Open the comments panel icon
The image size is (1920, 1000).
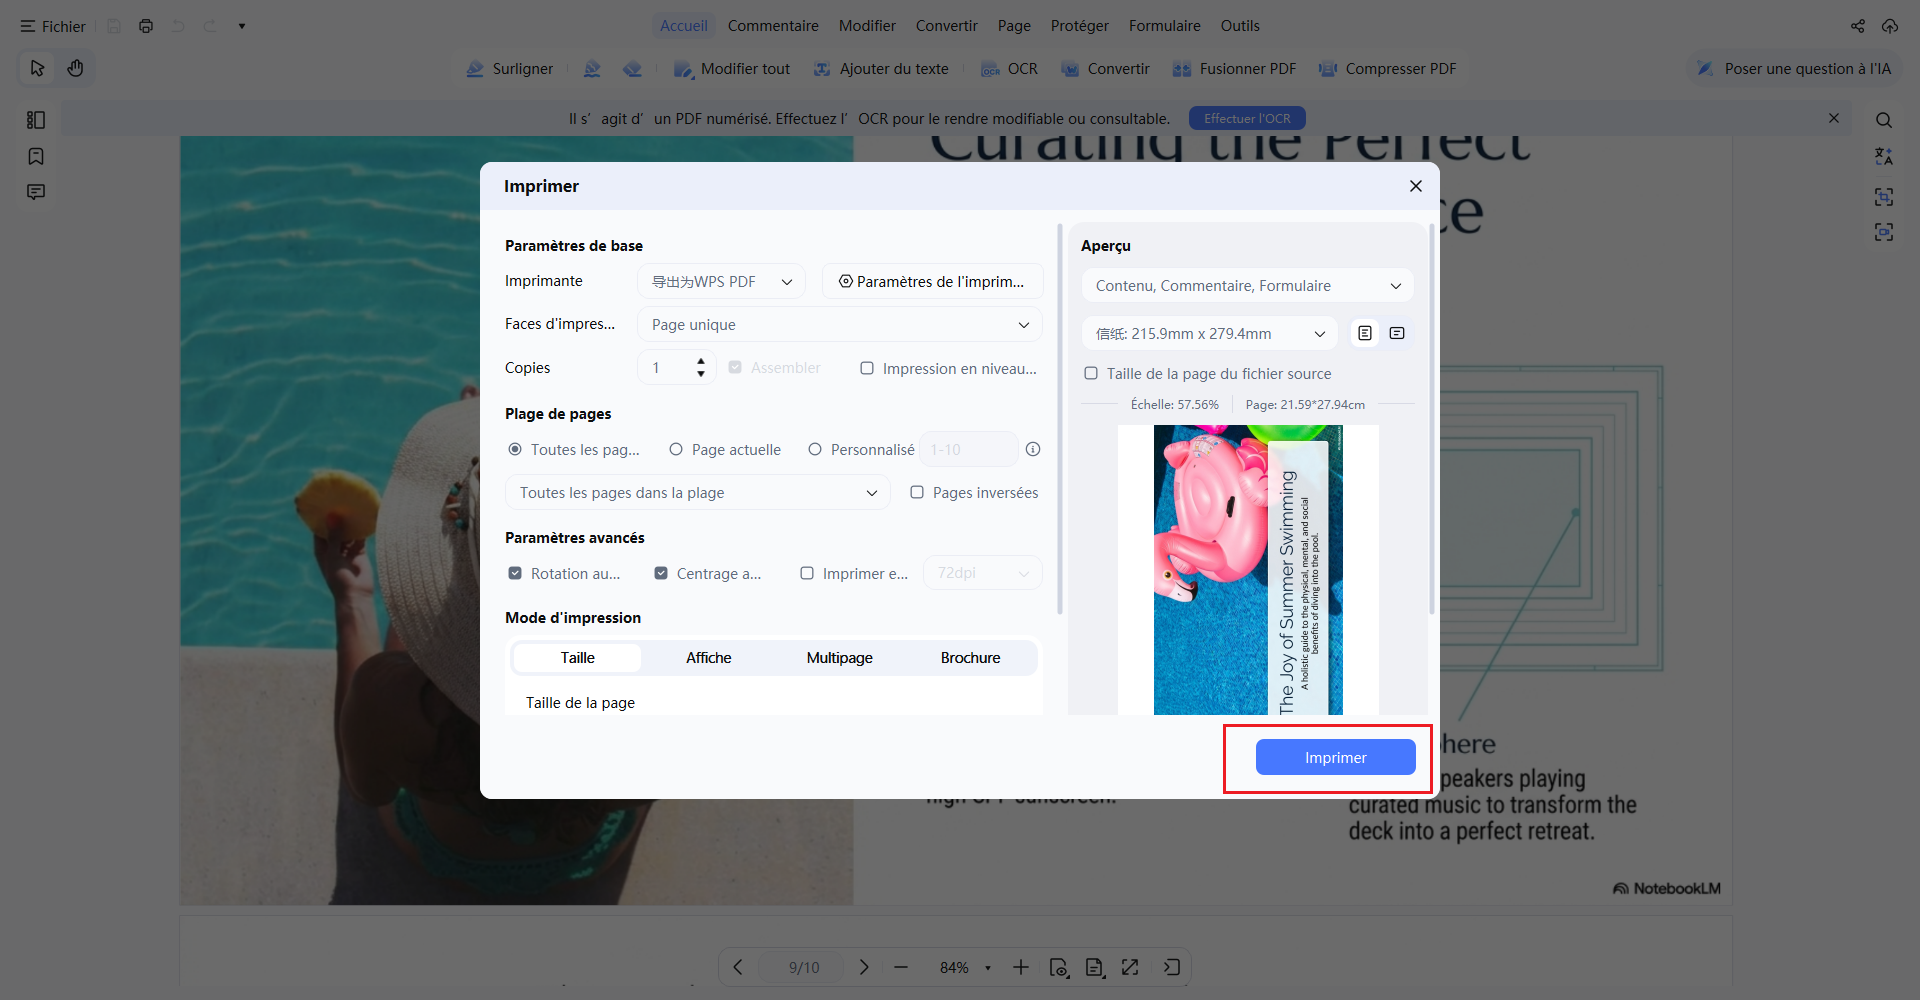[x=36, y=192]
